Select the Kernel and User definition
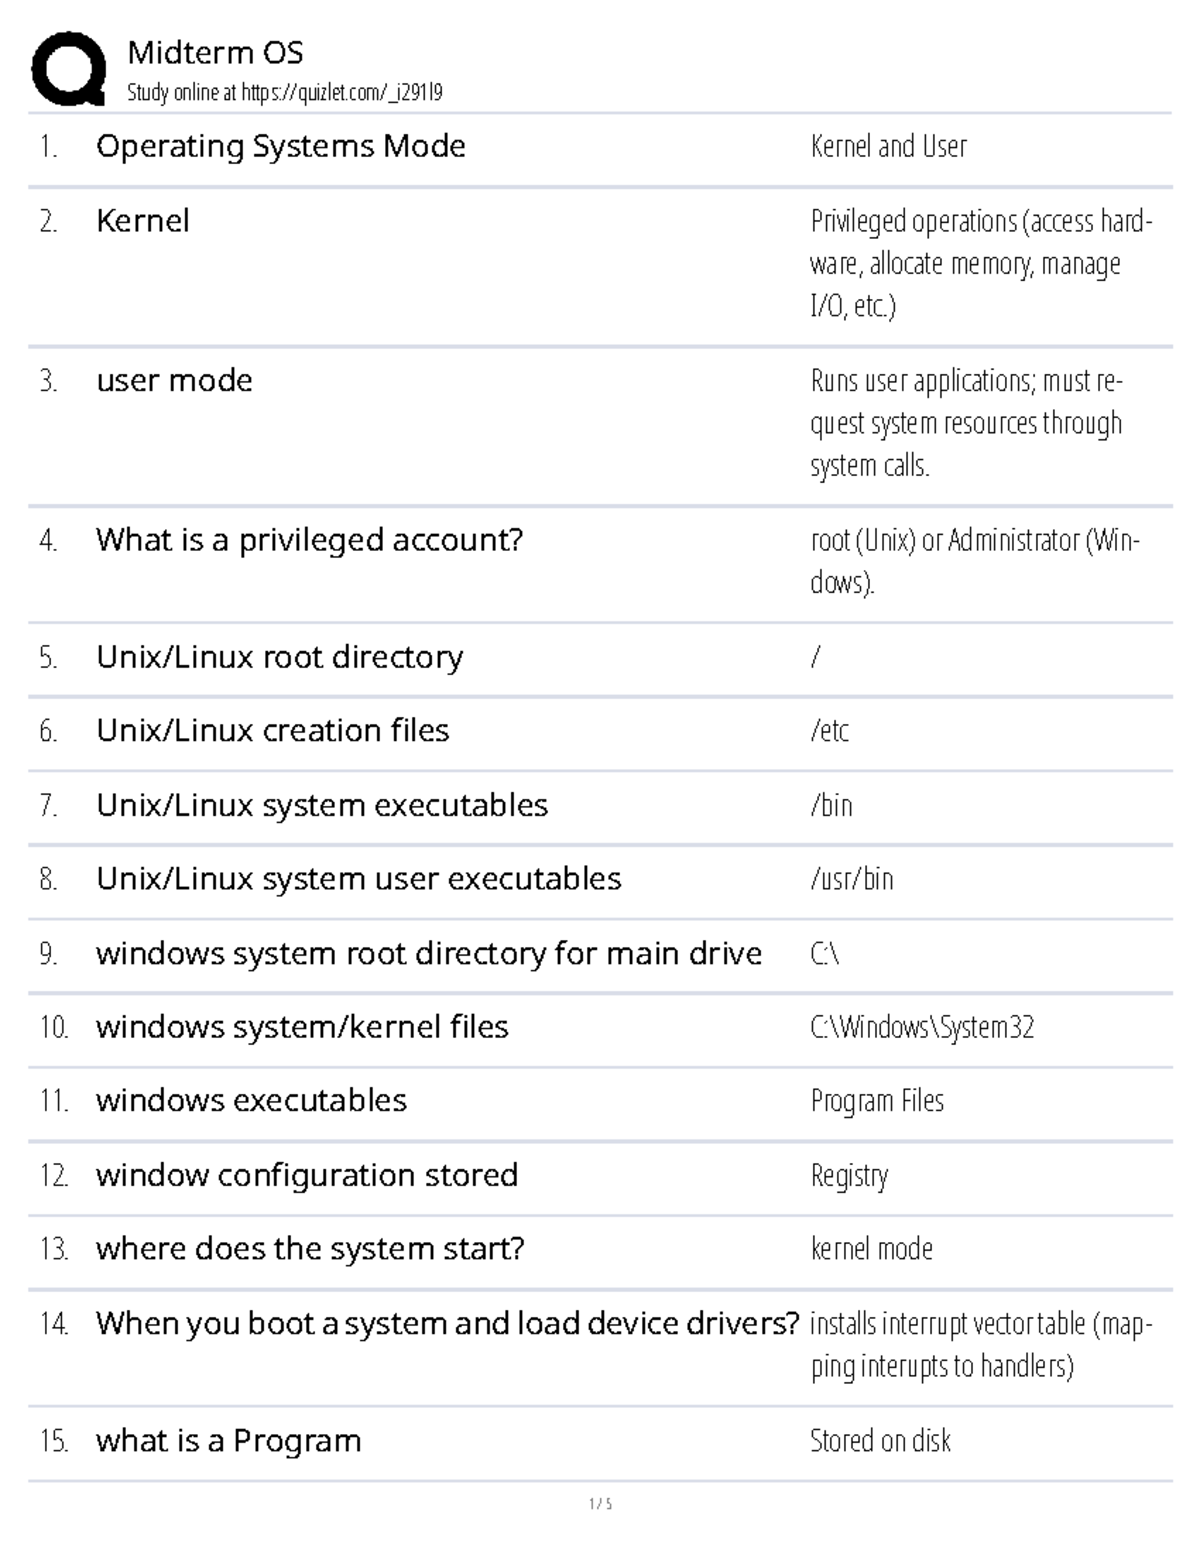The image size is (1200, 1553). pos(888,146)
